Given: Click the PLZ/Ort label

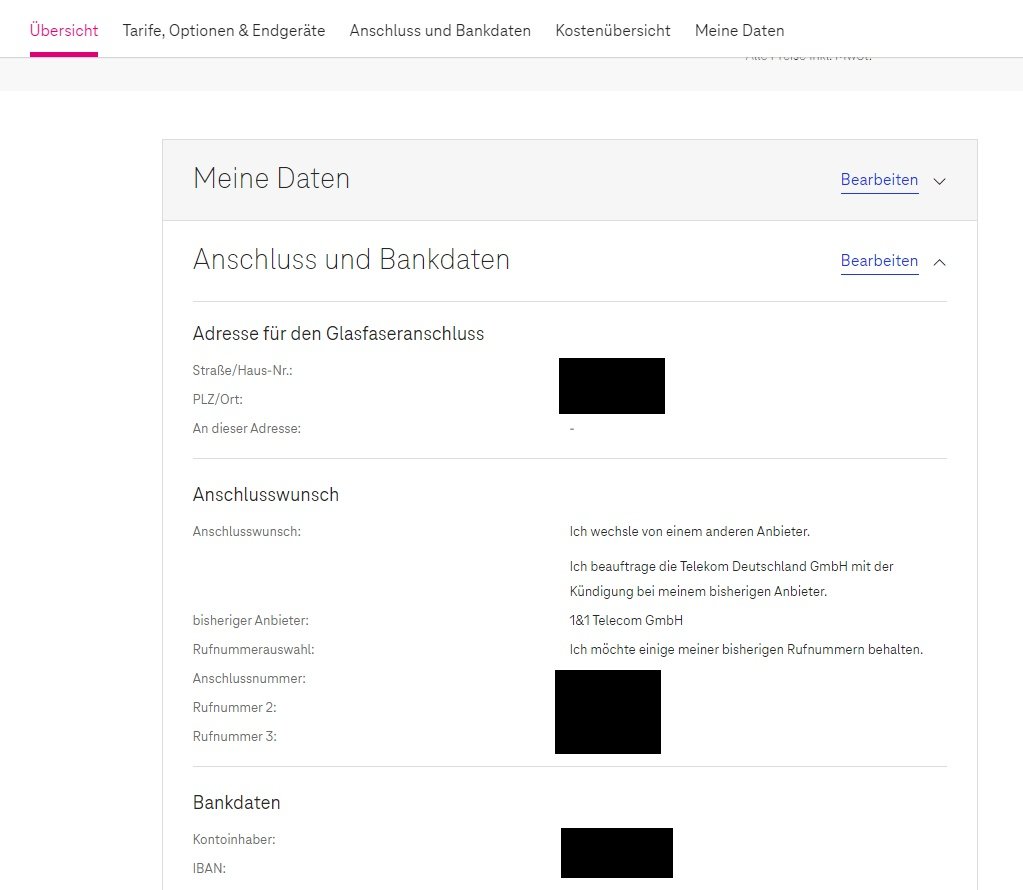Looking at the screenshot, I should [x=217, y=399].
